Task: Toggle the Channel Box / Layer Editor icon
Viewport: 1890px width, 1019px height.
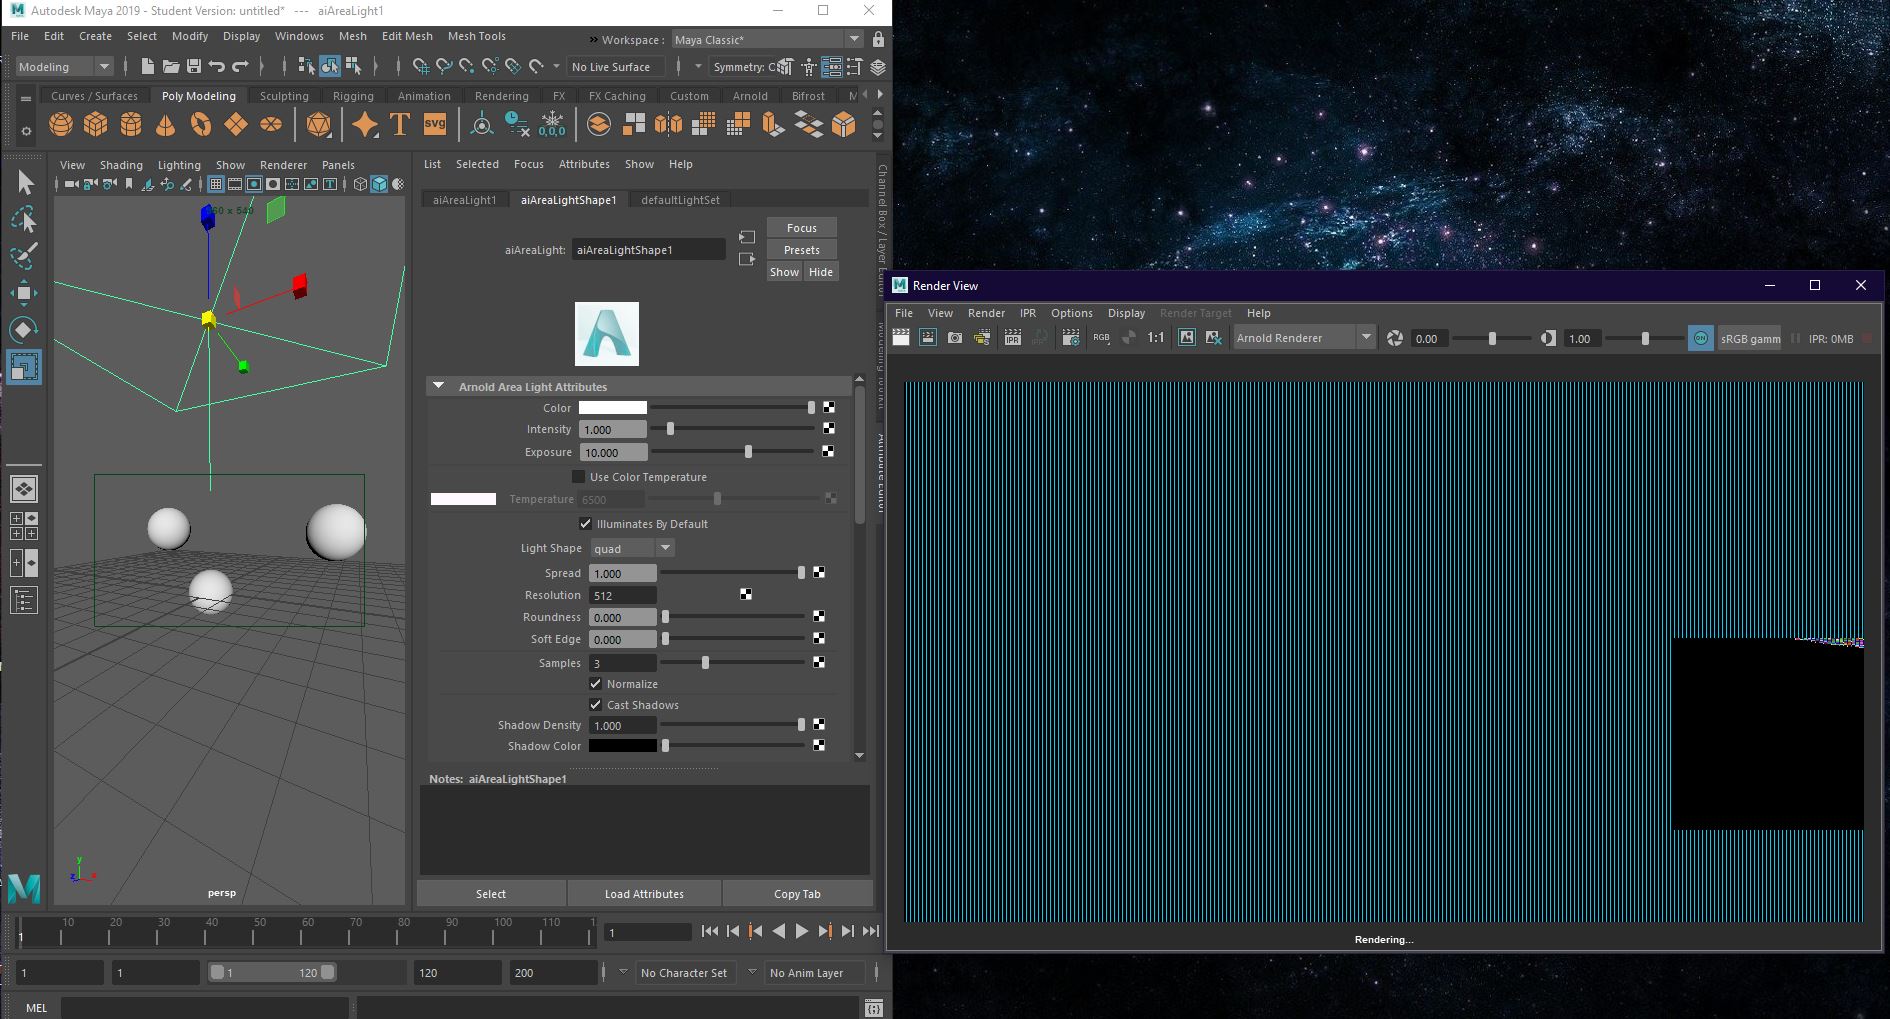Action: 878,67
